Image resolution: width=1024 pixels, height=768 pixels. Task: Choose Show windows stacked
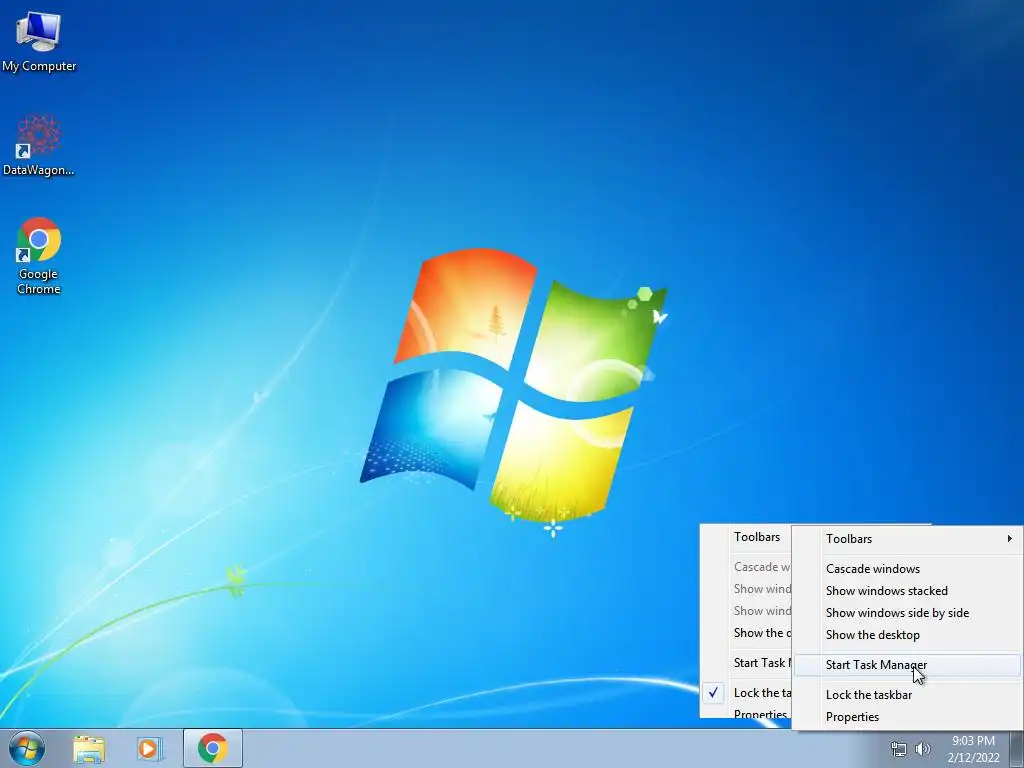point(908,591)
